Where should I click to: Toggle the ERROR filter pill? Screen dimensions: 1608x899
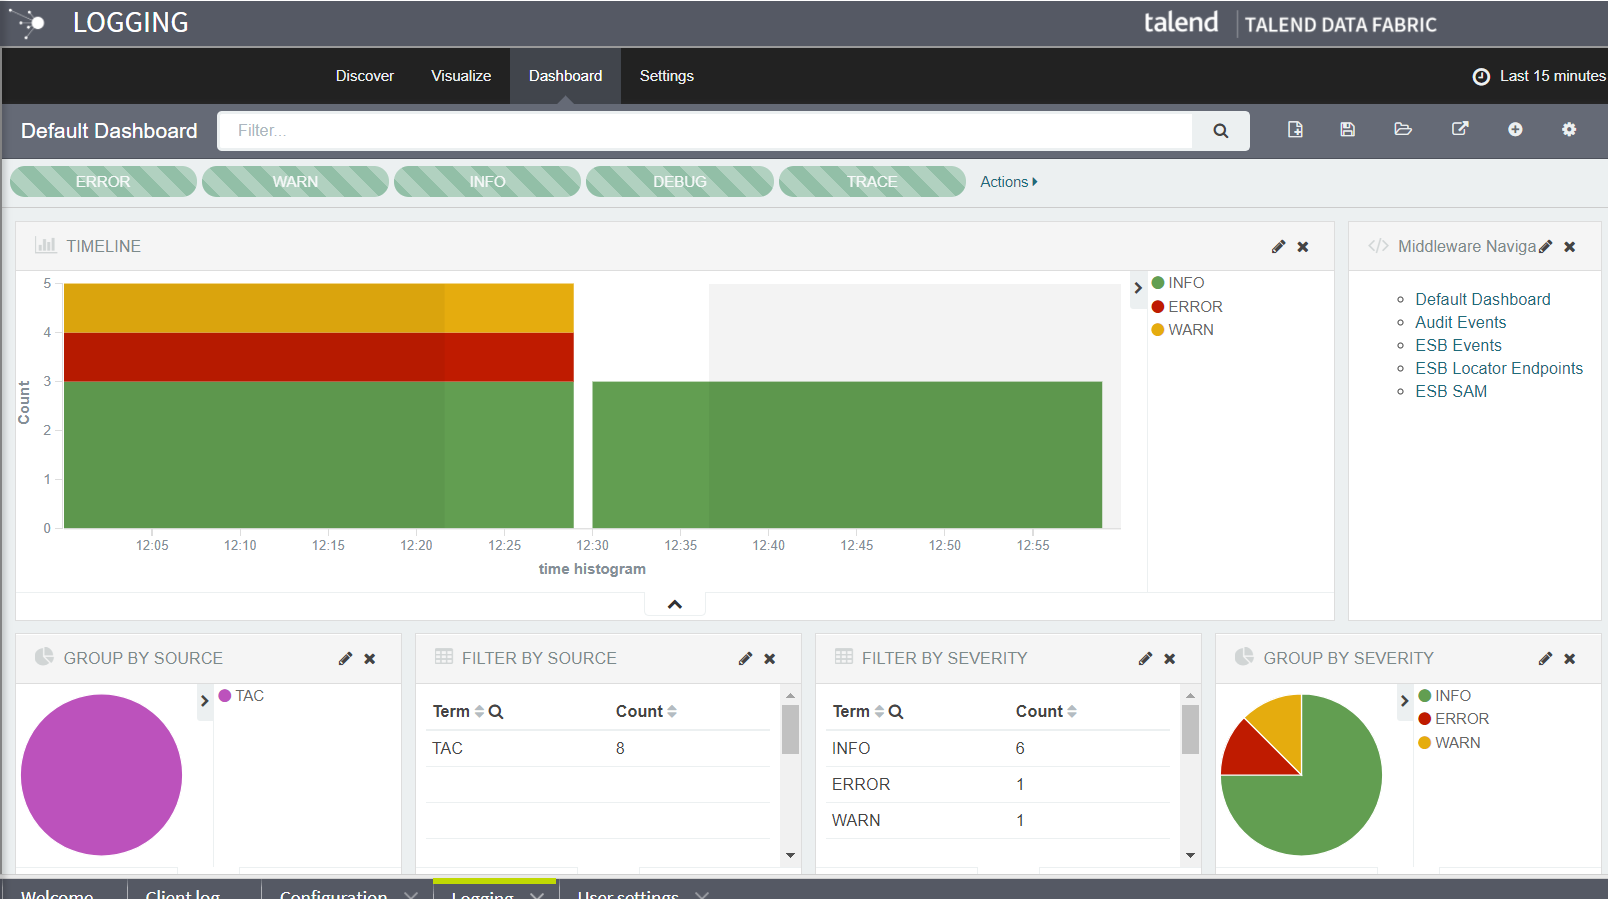(x=103, y=182)
